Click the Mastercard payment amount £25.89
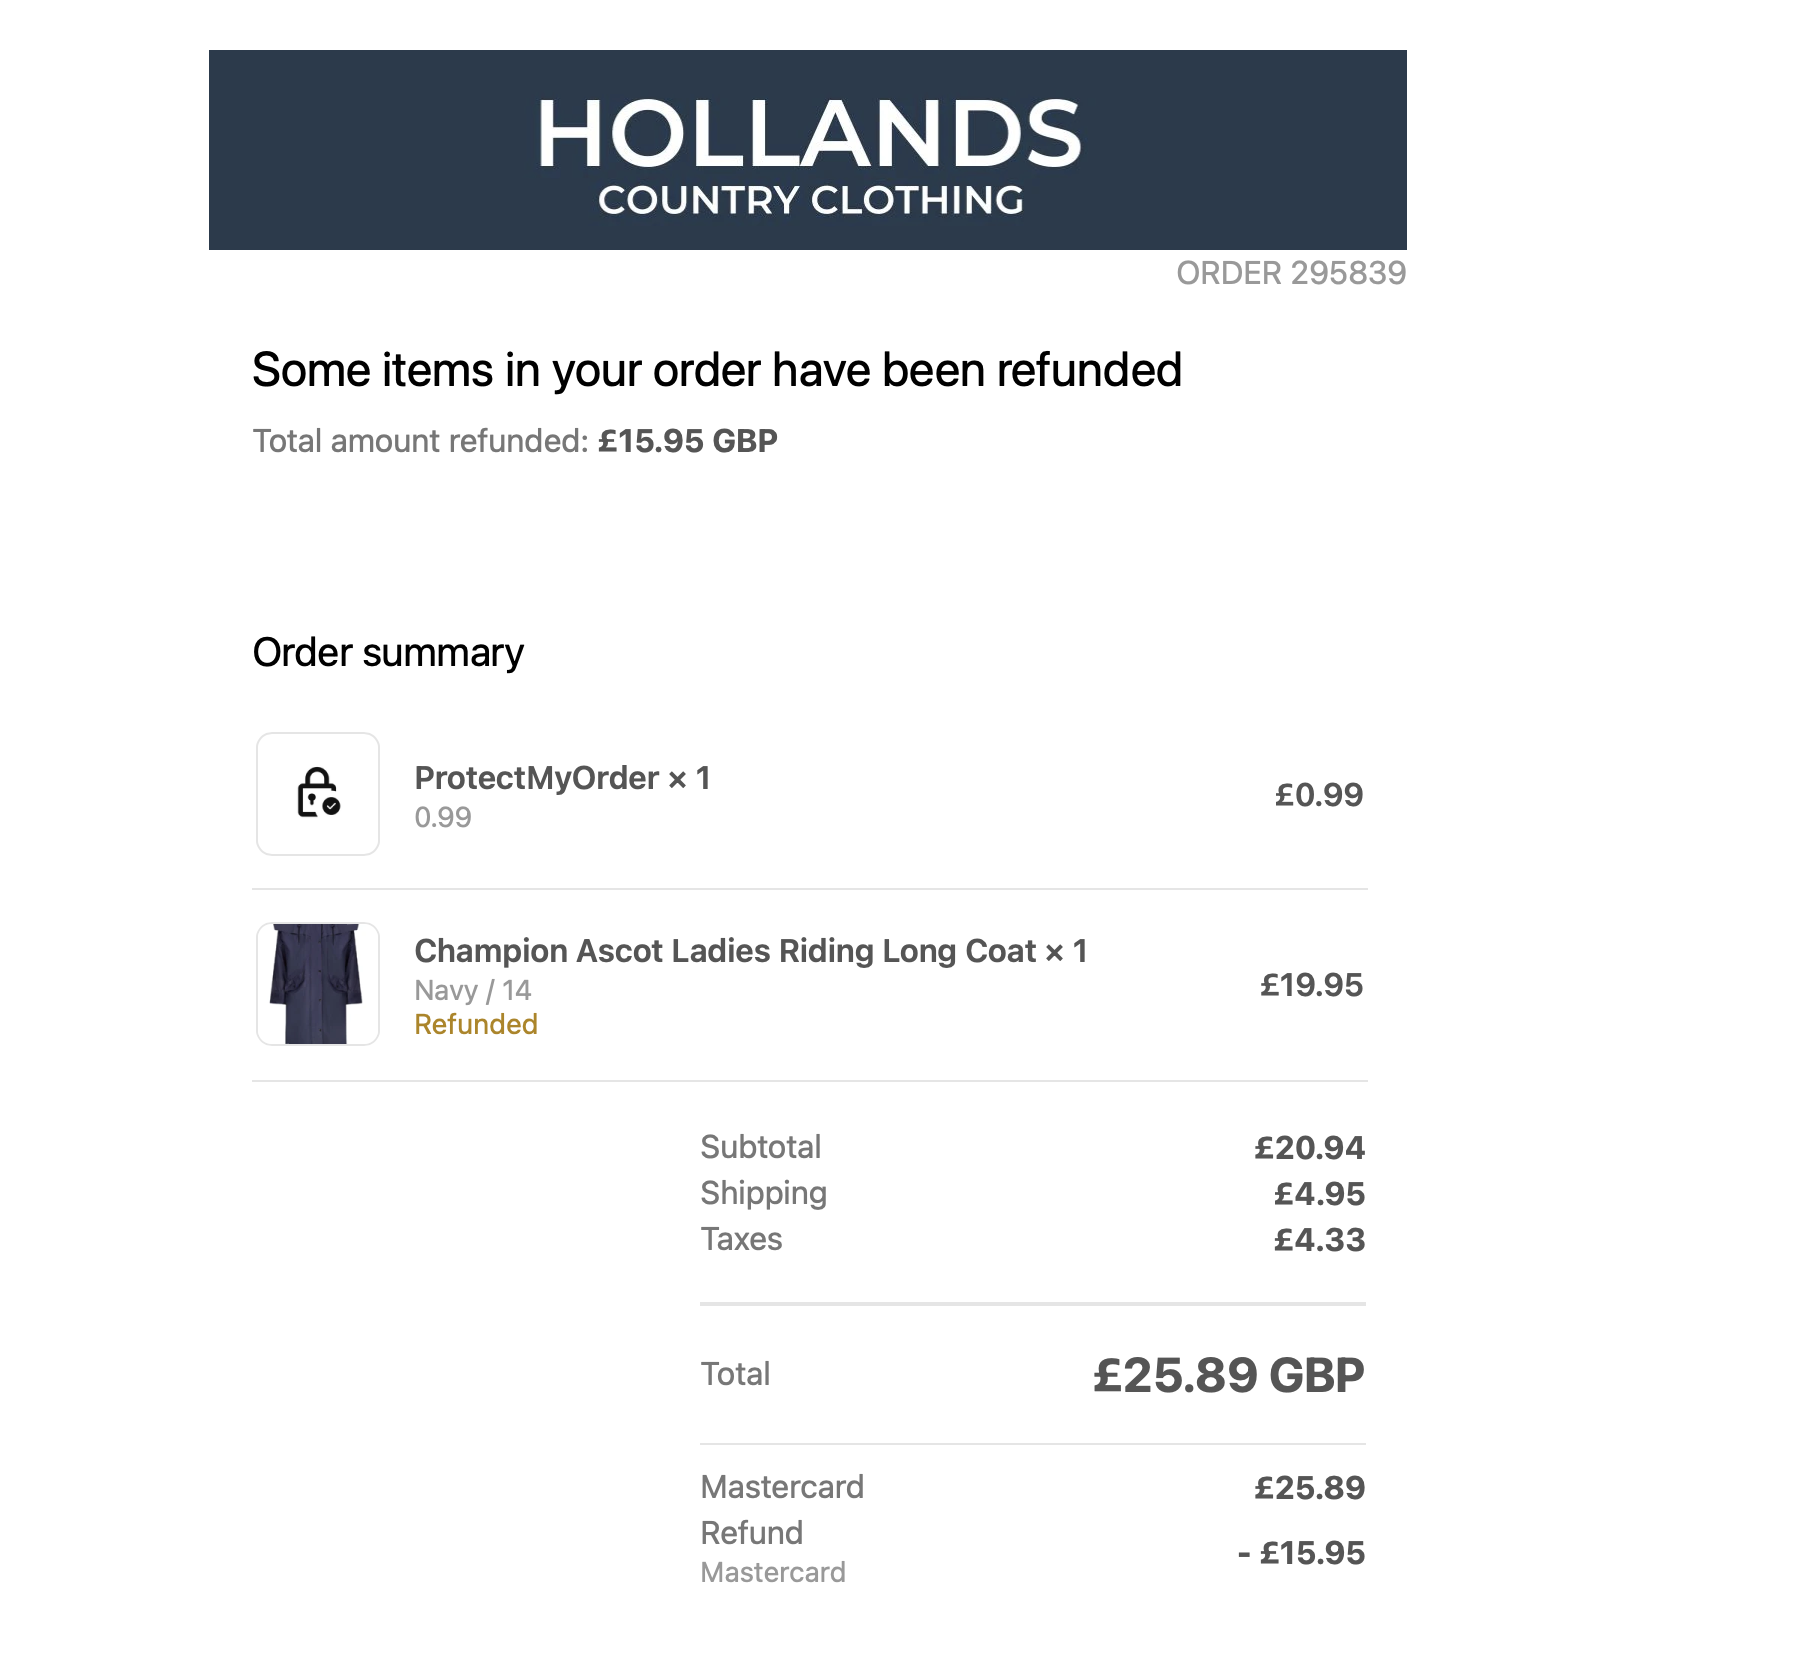Screen dimensions: 1803x1670 [x=1309, y=1488]
